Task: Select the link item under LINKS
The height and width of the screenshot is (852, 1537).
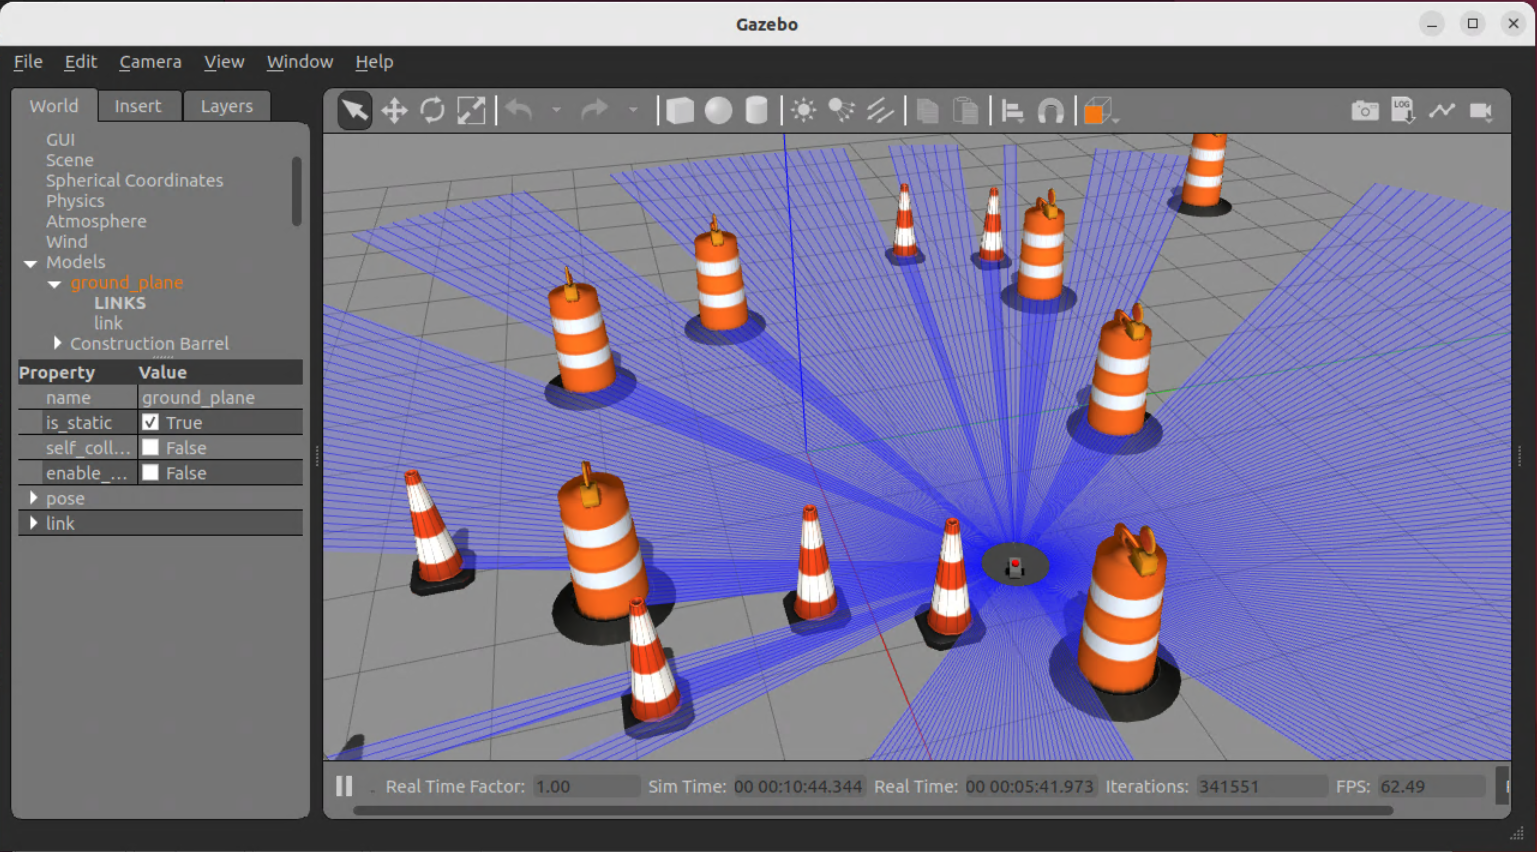Action: 108,323
